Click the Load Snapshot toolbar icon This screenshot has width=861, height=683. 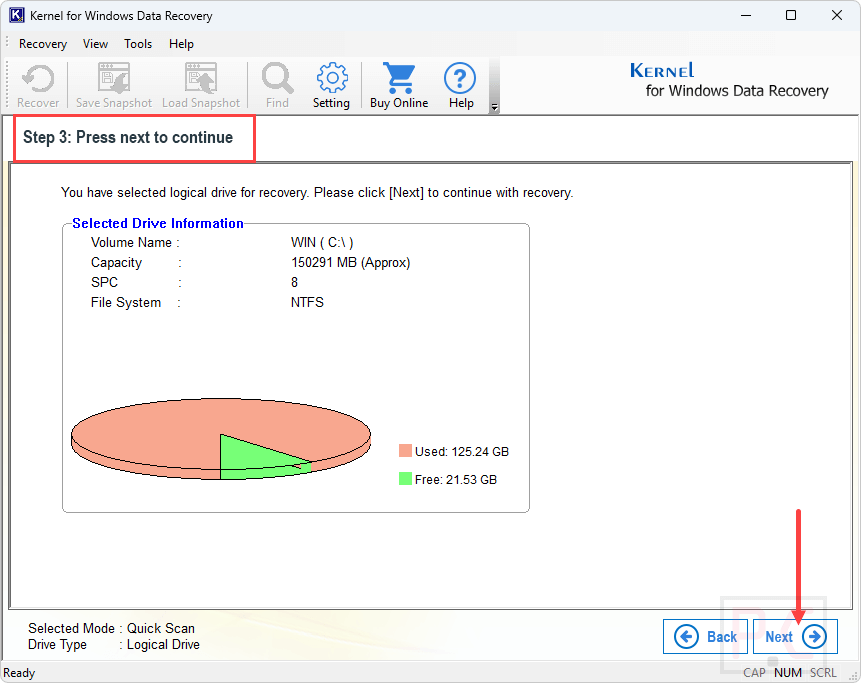(x=201, y=85)
